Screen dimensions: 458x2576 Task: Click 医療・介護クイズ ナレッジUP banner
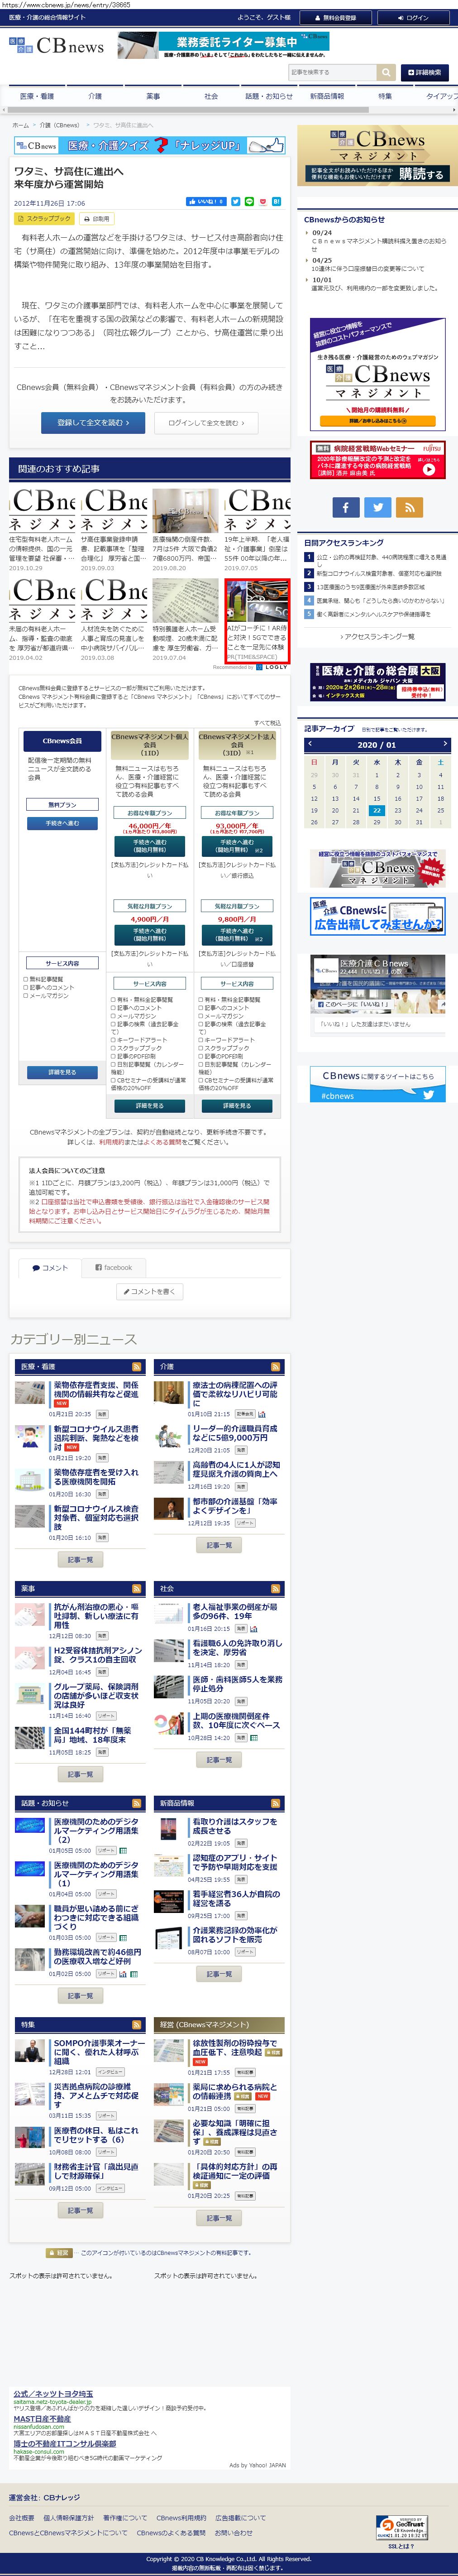[149, 145]
